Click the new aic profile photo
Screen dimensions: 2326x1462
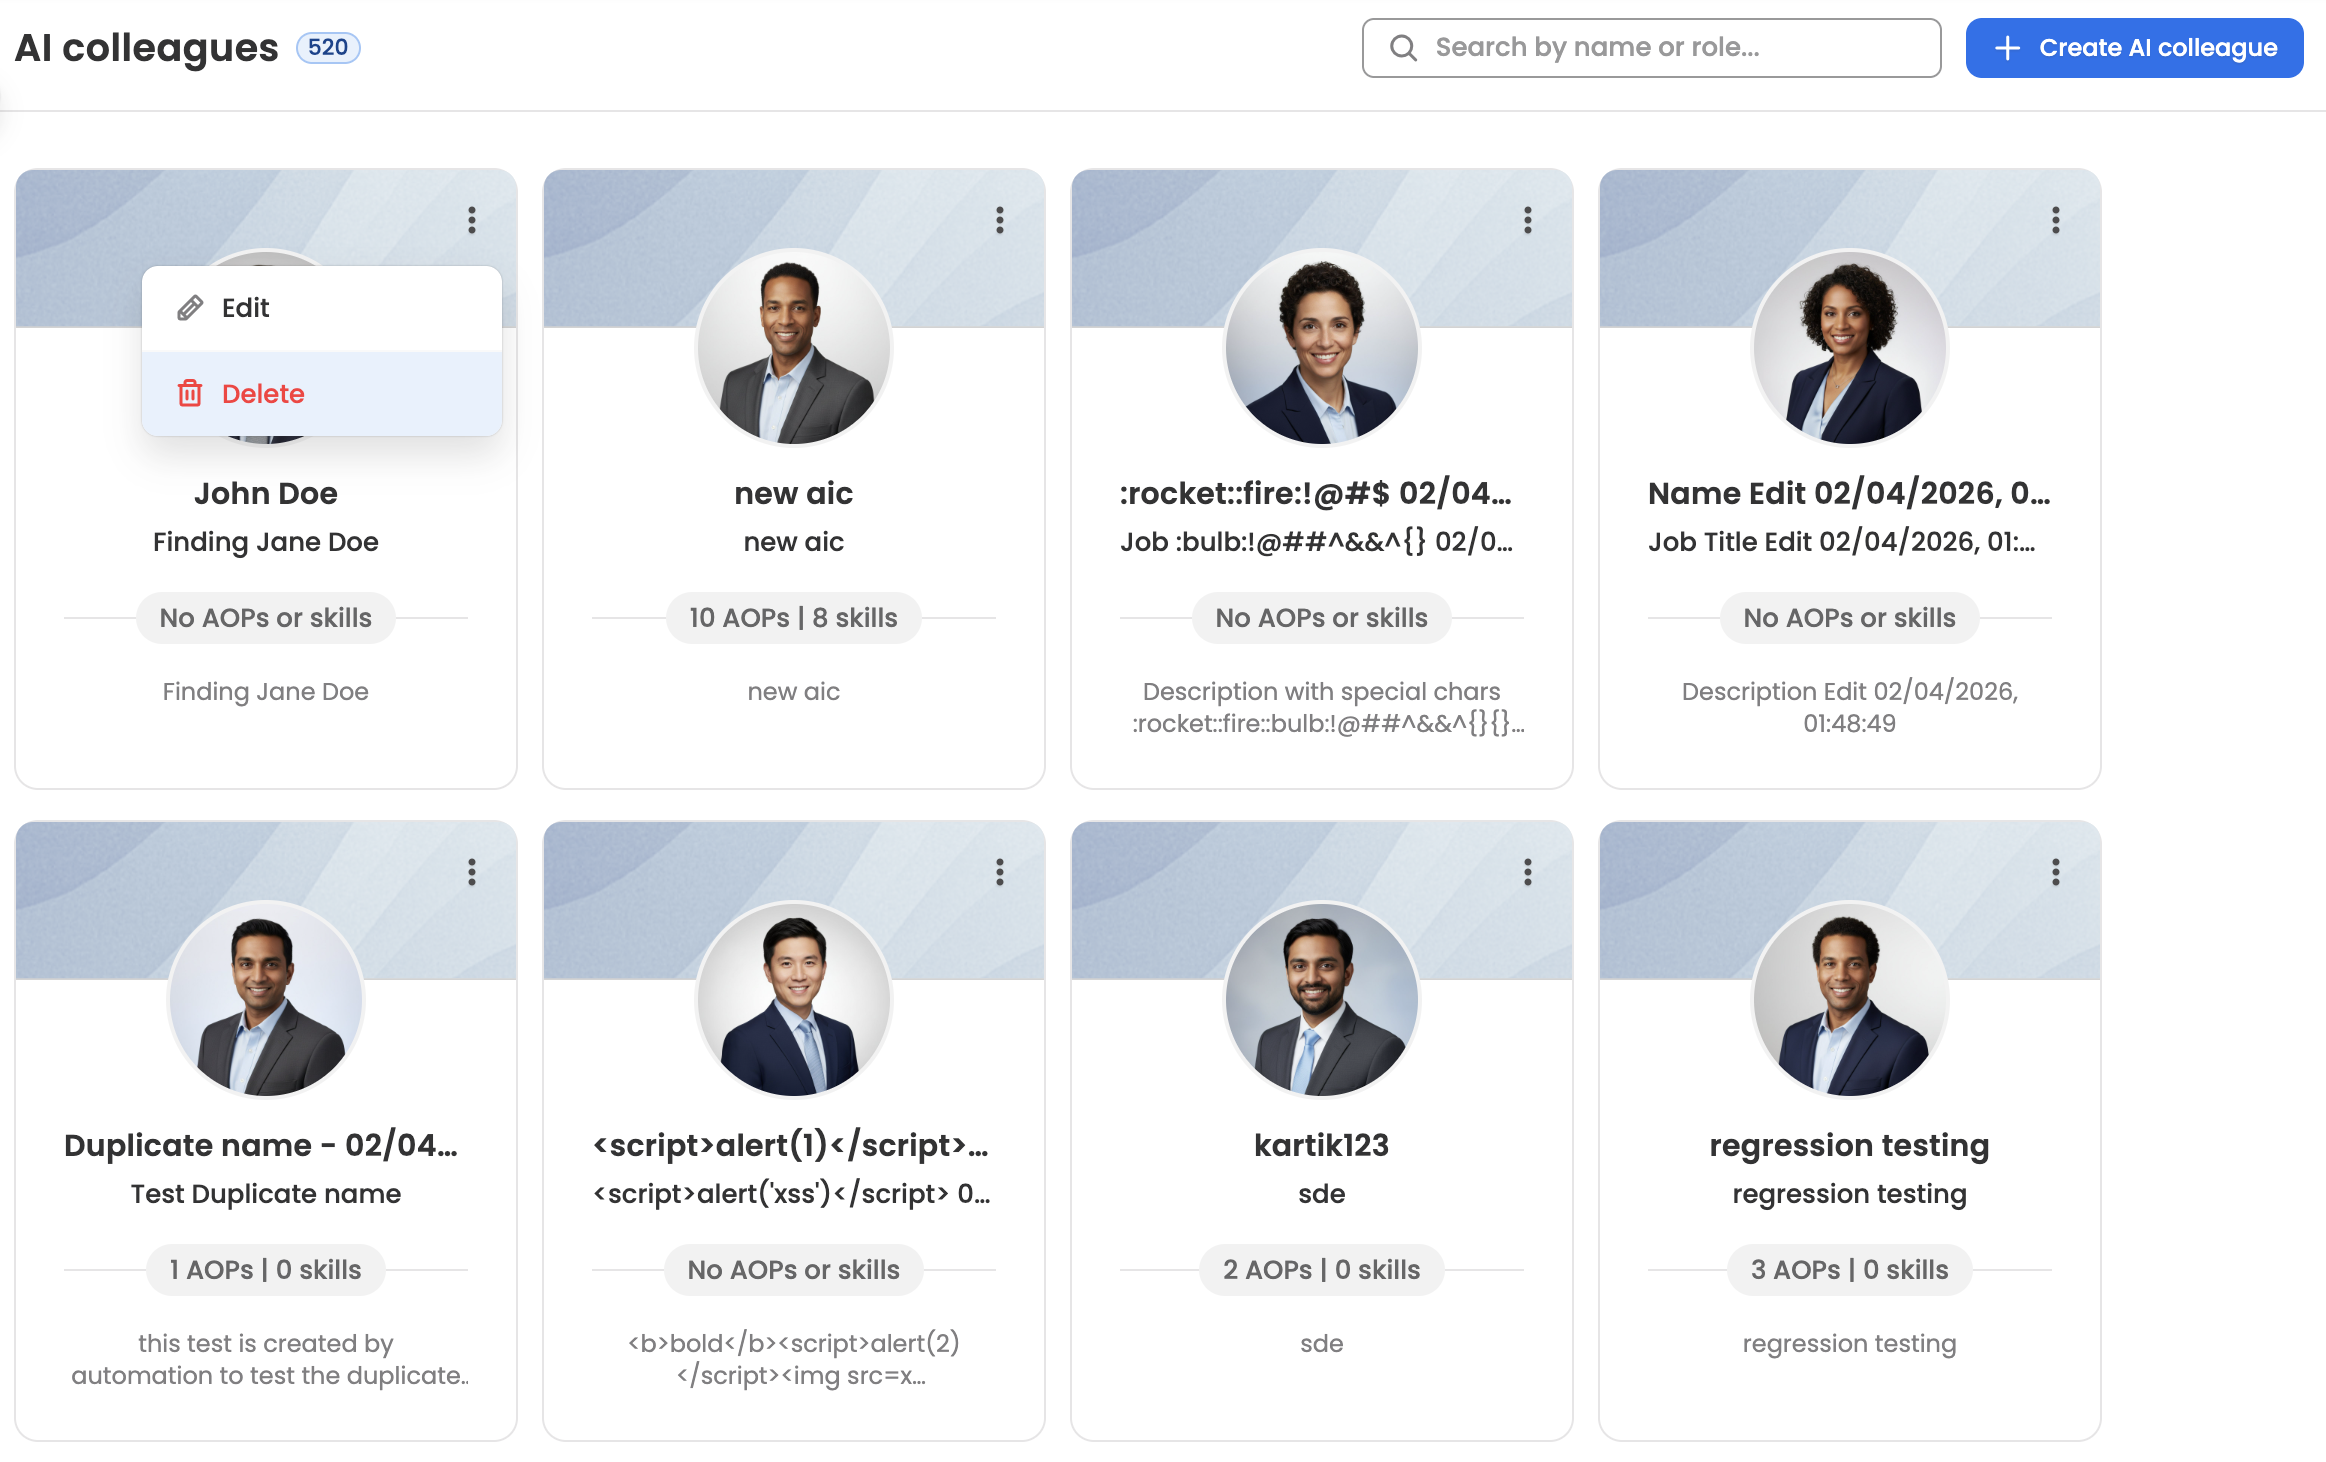(793, 348)
